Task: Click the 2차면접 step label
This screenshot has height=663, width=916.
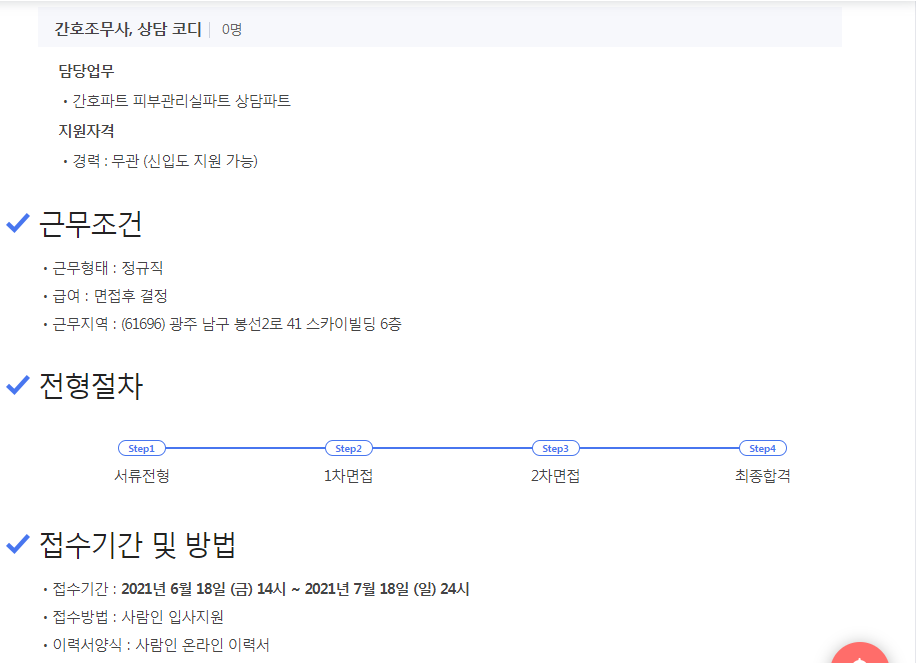Action: (x=556, y=476)
